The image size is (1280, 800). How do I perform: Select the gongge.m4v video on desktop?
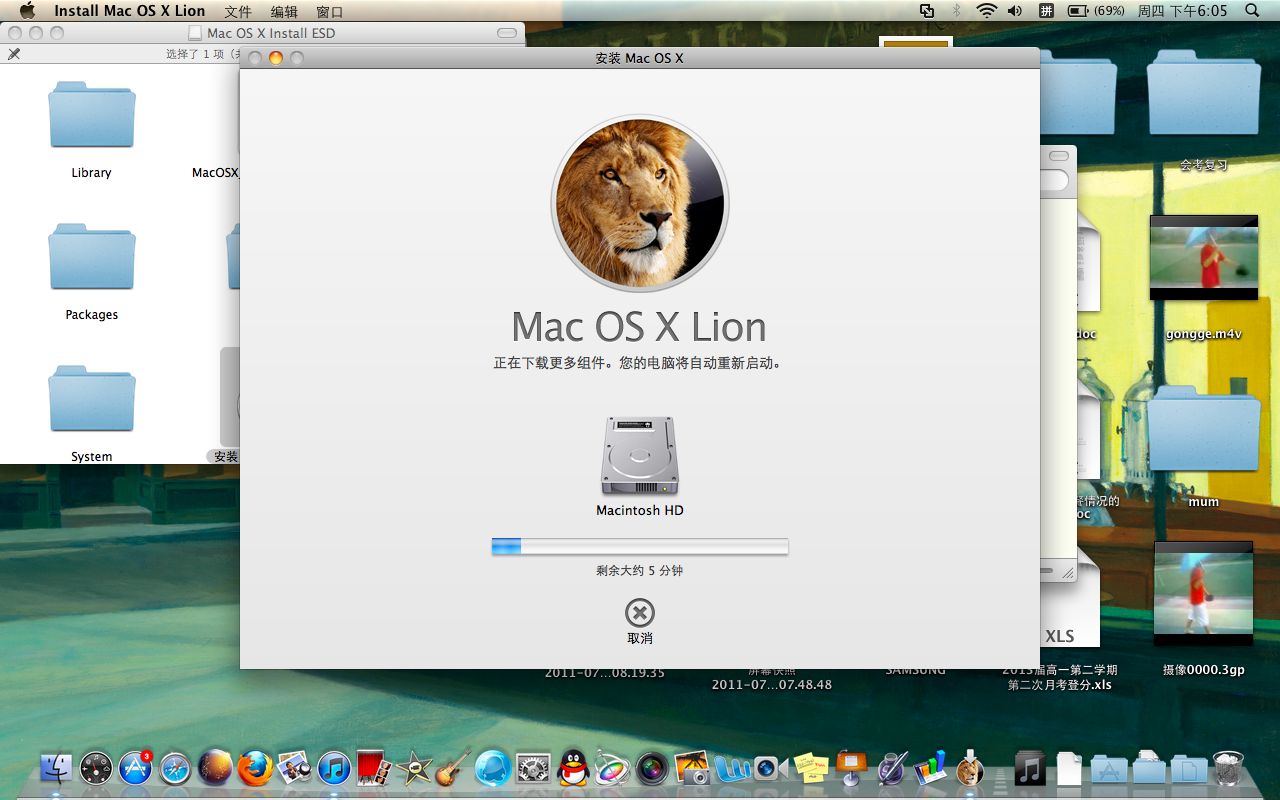[1203, 258]
